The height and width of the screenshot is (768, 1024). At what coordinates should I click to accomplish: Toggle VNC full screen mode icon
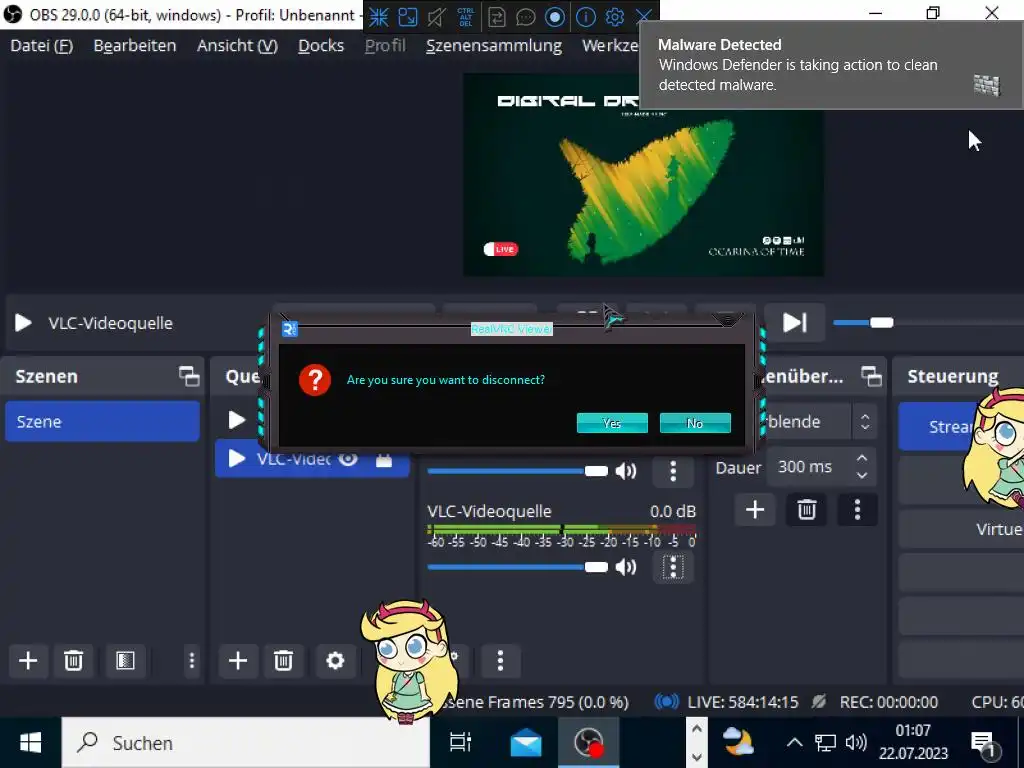coord(379,17)
